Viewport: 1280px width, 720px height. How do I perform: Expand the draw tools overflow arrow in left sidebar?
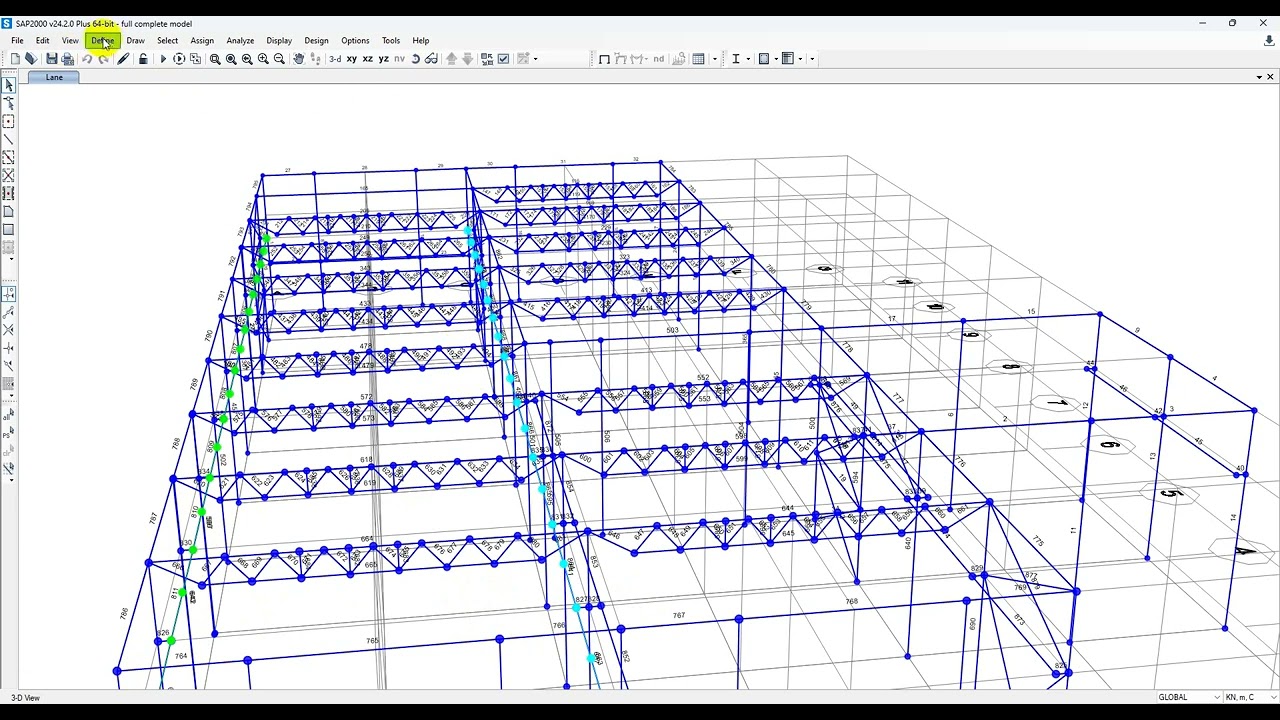[11, 259]
